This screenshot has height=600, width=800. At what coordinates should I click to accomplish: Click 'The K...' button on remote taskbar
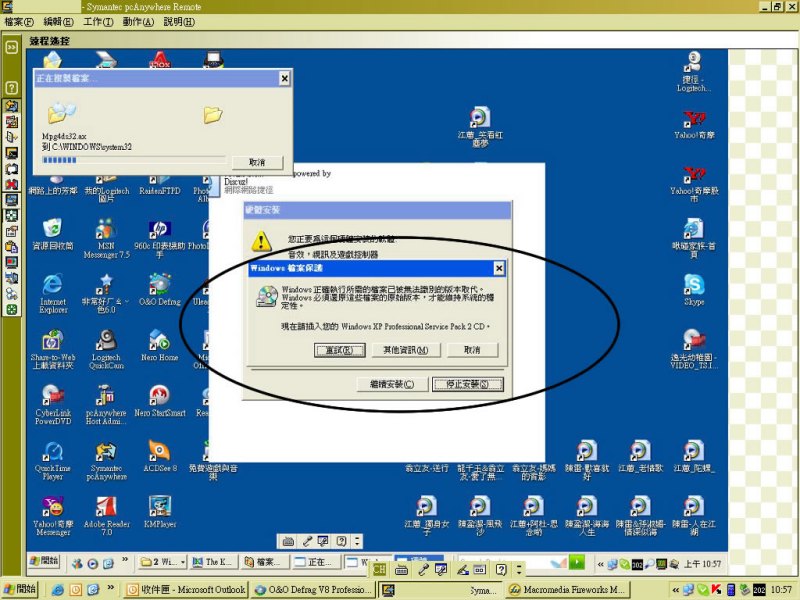point(213,562)
